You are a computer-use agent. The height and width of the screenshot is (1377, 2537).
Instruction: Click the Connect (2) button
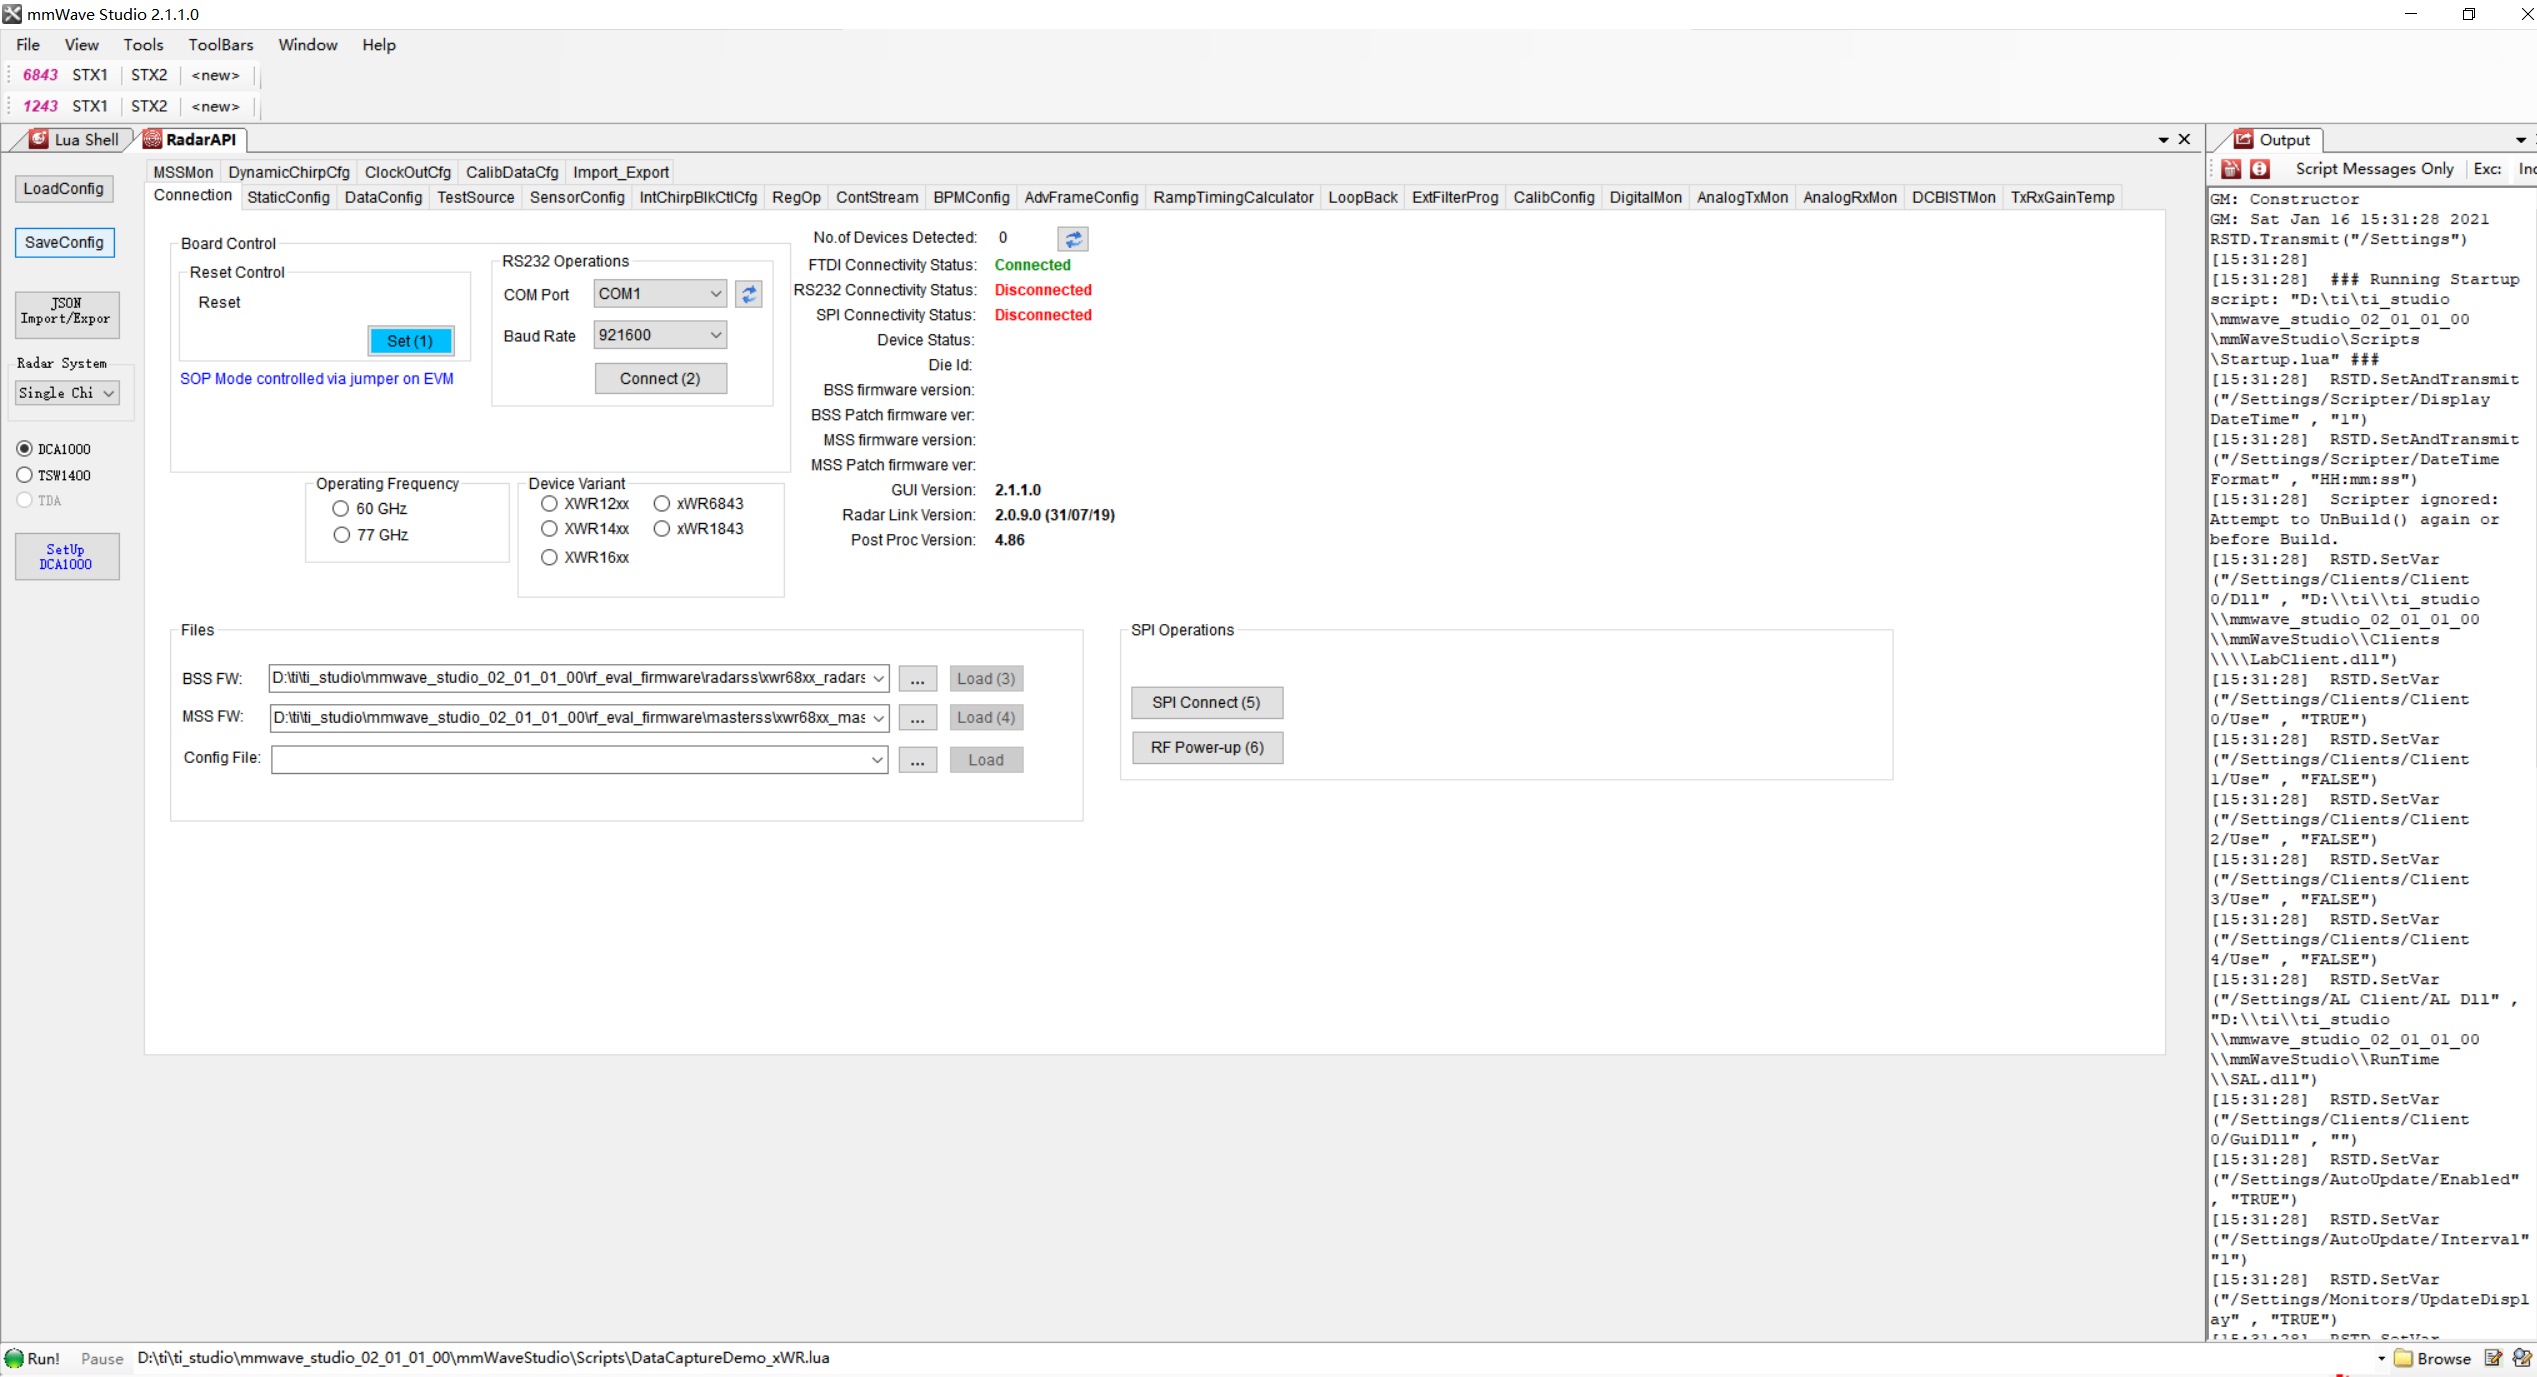coord(660,378)
